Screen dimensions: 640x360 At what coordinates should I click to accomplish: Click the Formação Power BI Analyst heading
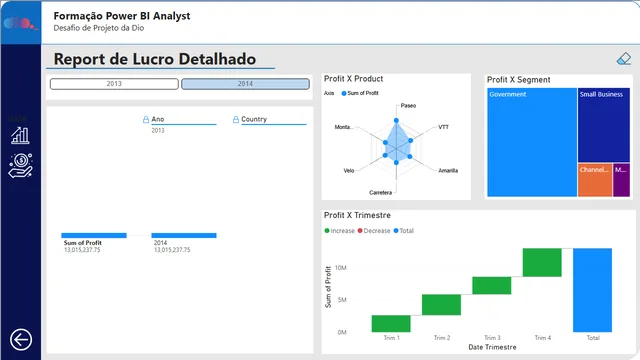(x=122, y=16)
